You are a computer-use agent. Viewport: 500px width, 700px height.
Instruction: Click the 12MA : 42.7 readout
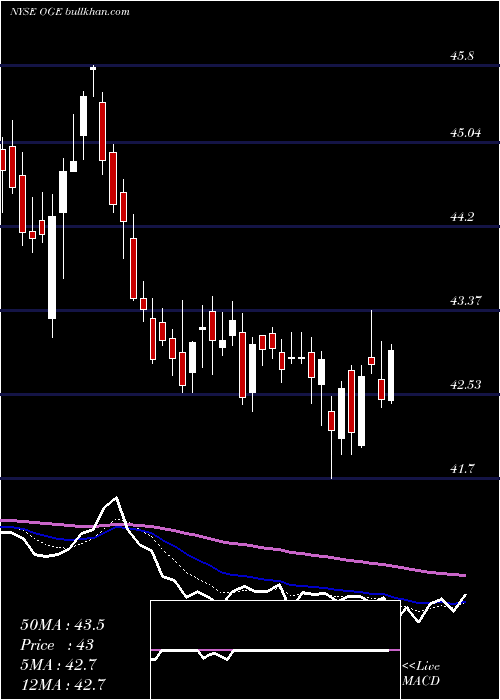pos(62,685)
